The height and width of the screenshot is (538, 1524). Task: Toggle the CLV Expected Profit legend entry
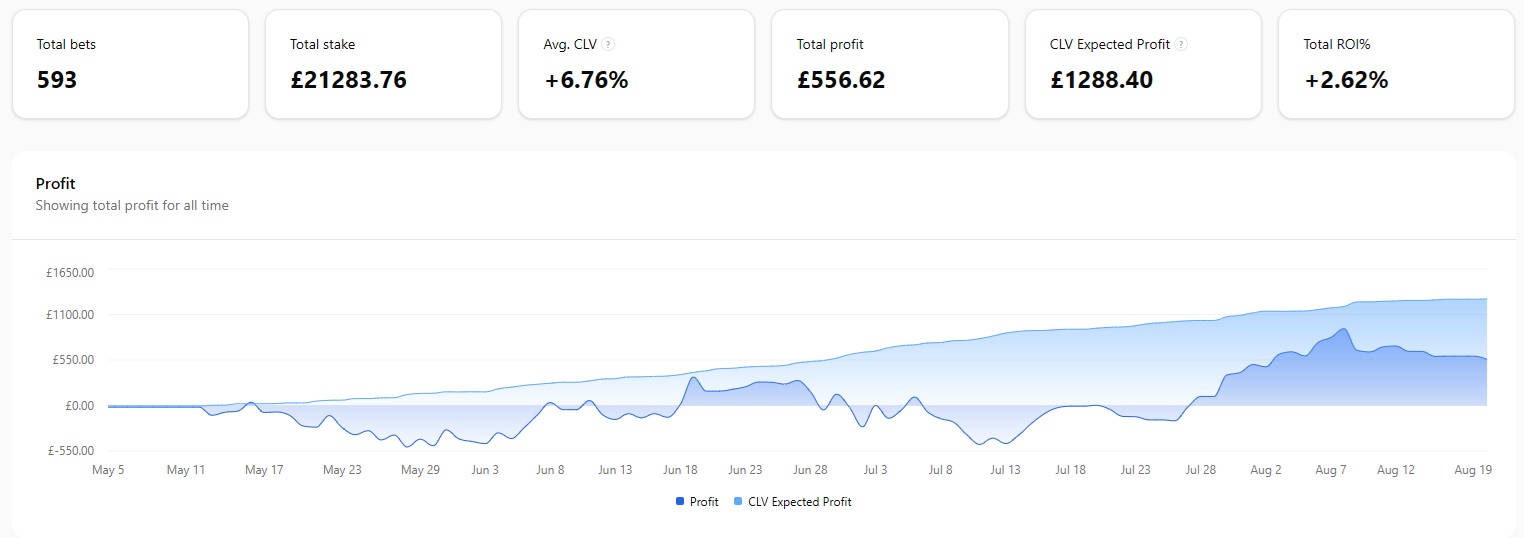tap(793, 502)
